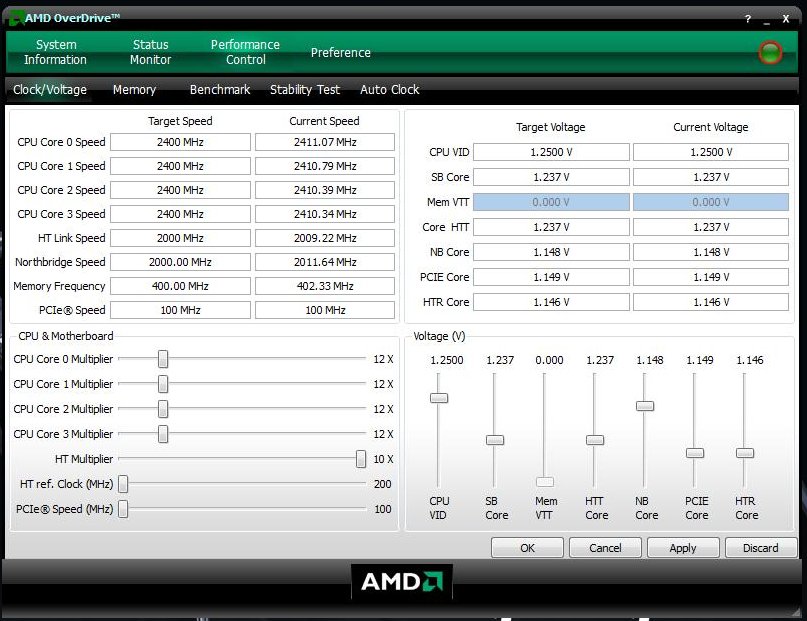Click the CPU Core 1 Multiplier slider handle
The height and width of the screenshot is (621, 807).
[x=163, y=384]
